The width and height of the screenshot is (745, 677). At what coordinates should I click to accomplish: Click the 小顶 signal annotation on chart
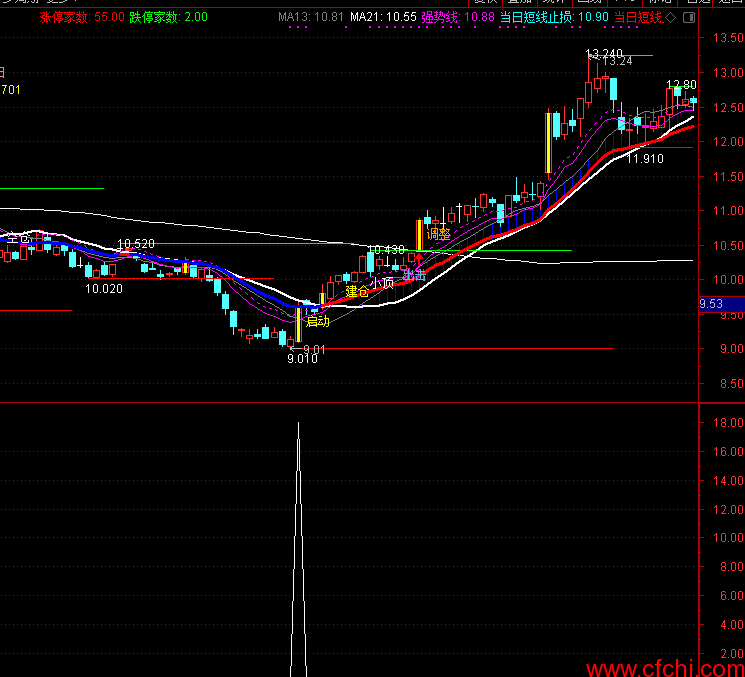[x=382, y=283]
